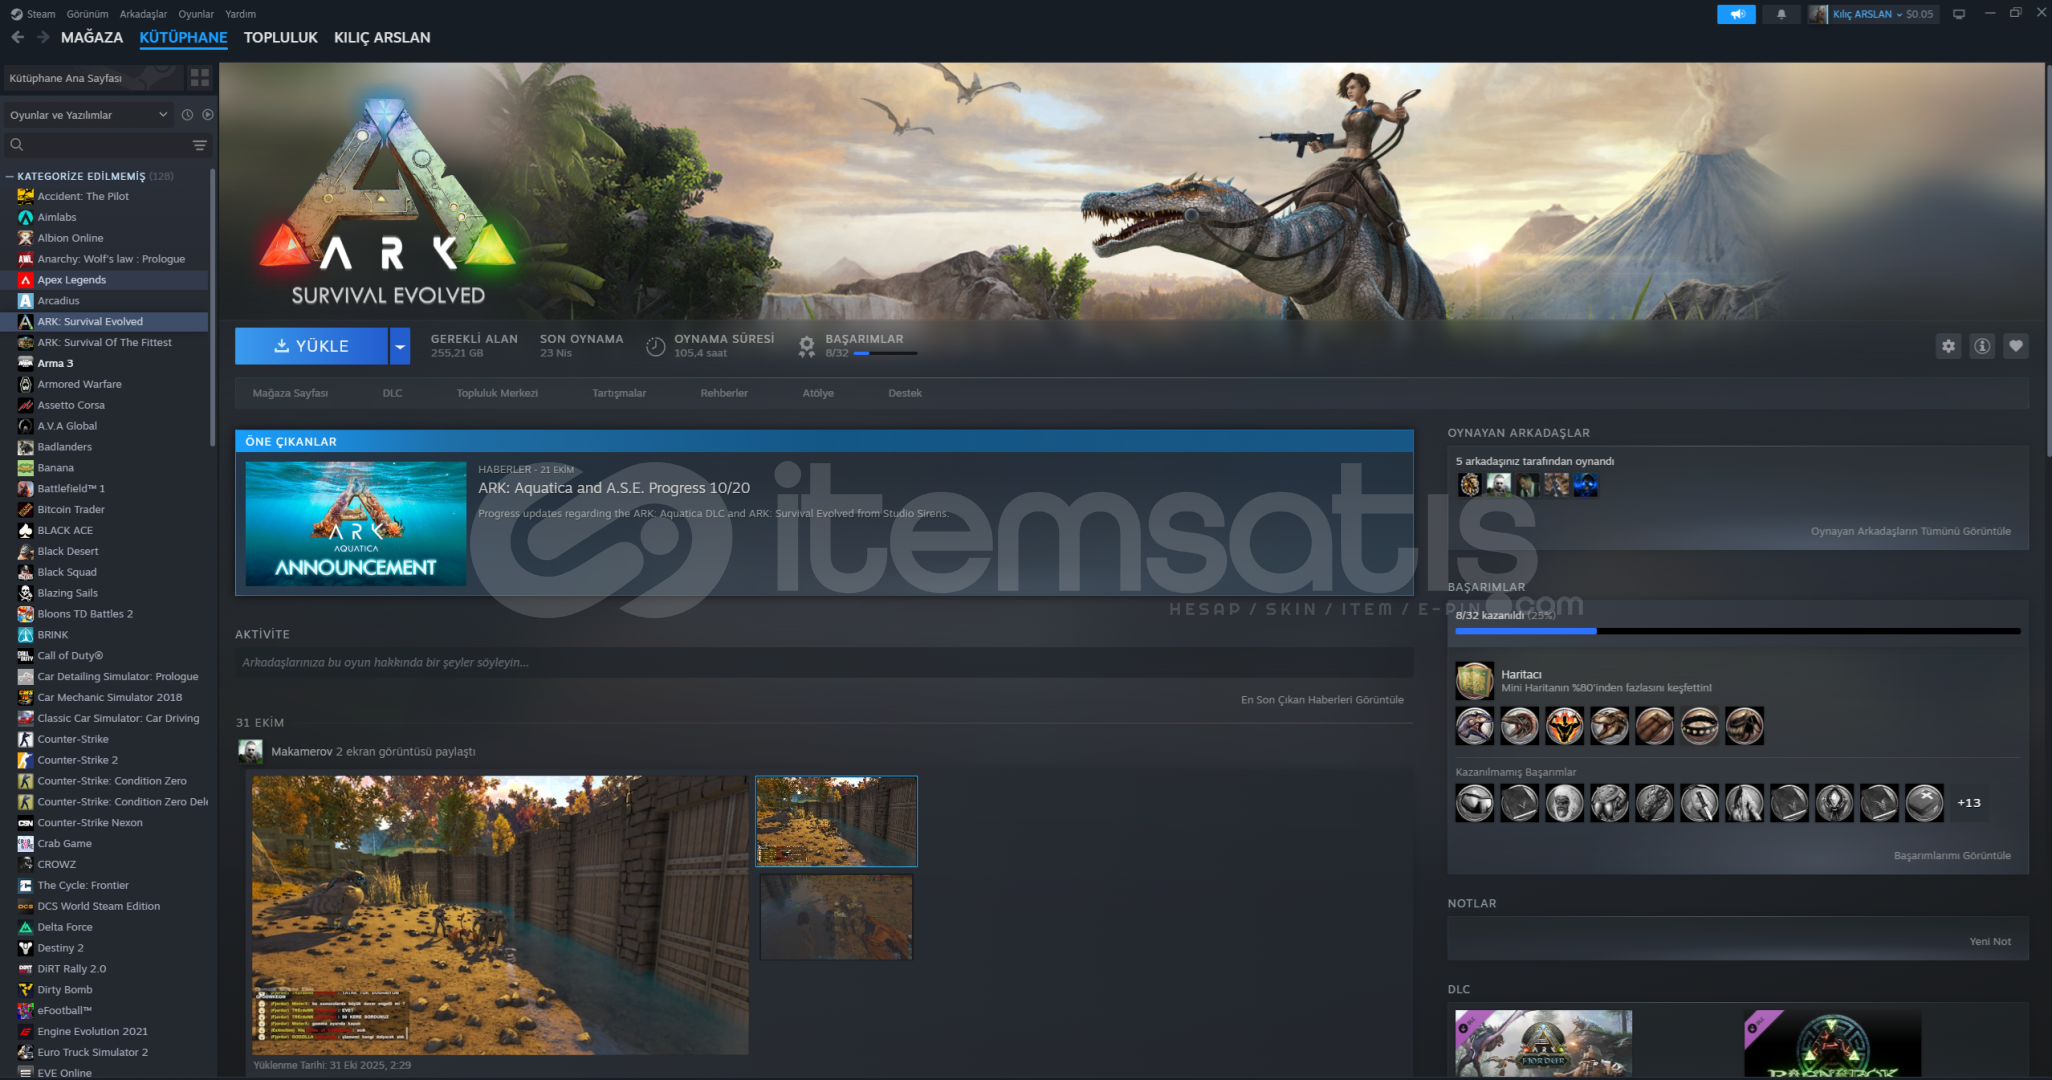Open the announcements megaphone button
Screen dimensions: 2052x1080
1737,14
